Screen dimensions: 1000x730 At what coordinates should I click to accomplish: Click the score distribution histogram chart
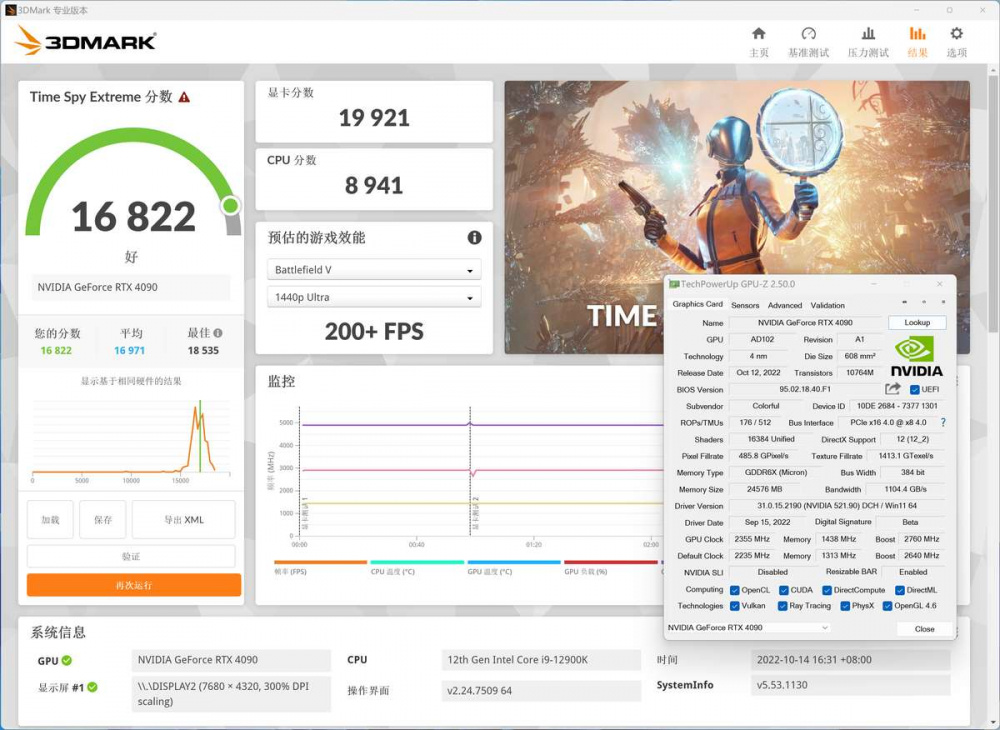point(131,440)
